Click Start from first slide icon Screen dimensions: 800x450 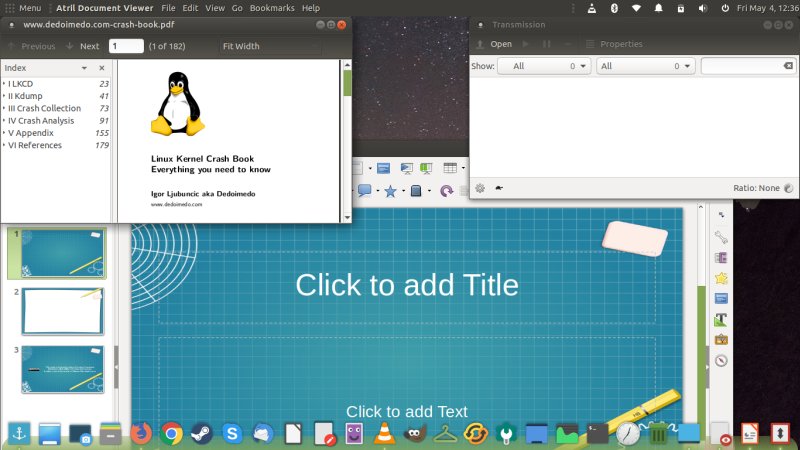click(x=407, y=168)
